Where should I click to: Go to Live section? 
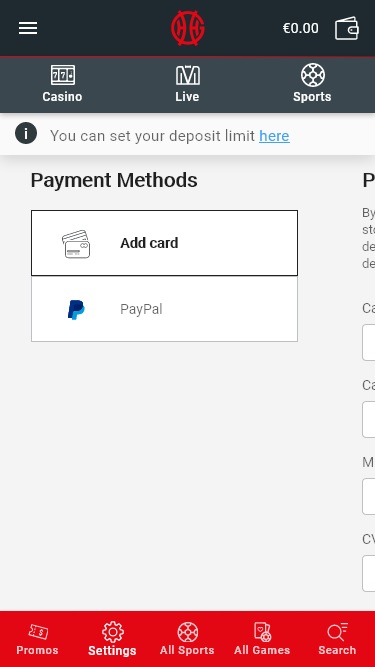click(x=188, y=84)
